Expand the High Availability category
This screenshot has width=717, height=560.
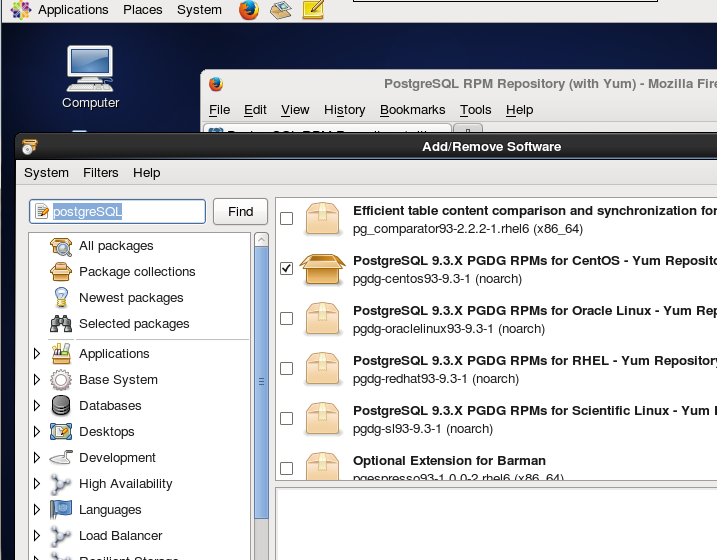[x=37, y=483]
